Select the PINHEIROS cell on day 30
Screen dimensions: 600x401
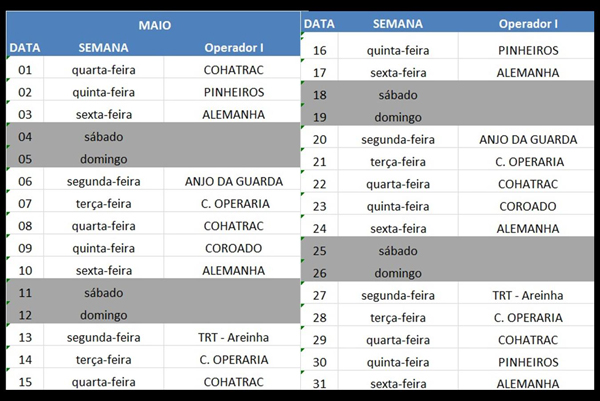point(527,362)
